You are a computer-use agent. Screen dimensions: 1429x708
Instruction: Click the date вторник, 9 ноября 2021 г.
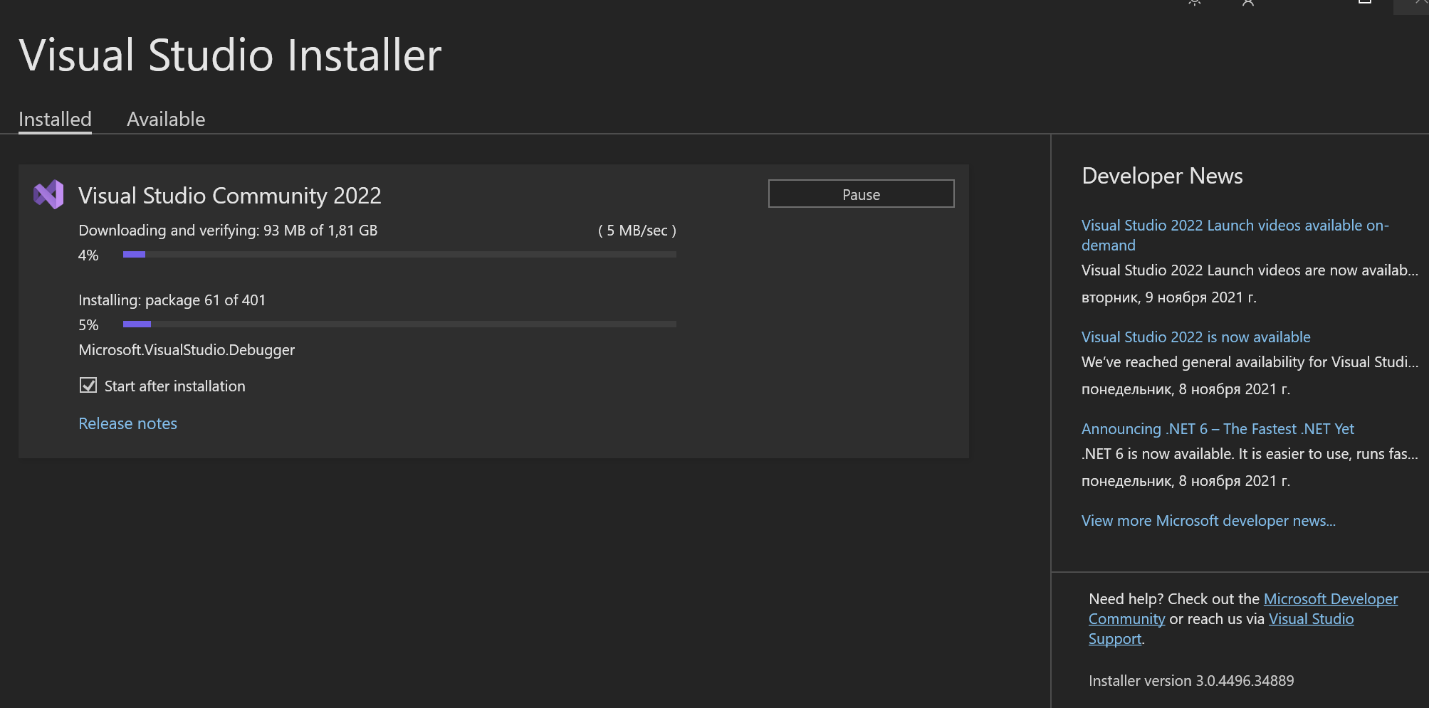(x=1168, y=297)
